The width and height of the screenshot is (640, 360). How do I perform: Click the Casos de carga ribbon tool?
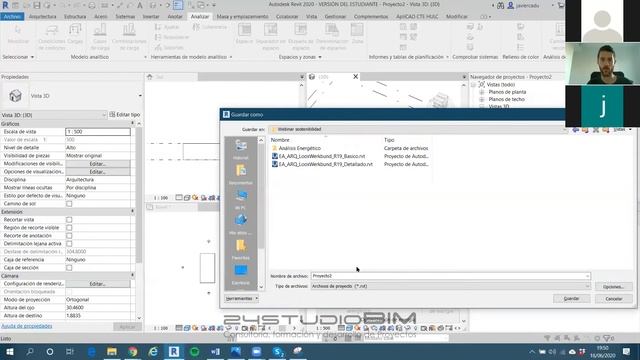[100, 36]
